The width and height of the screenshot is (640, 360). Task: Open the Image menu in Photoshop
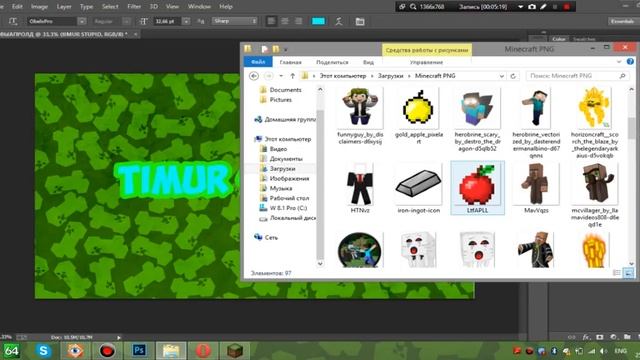[x=39, y=7]
